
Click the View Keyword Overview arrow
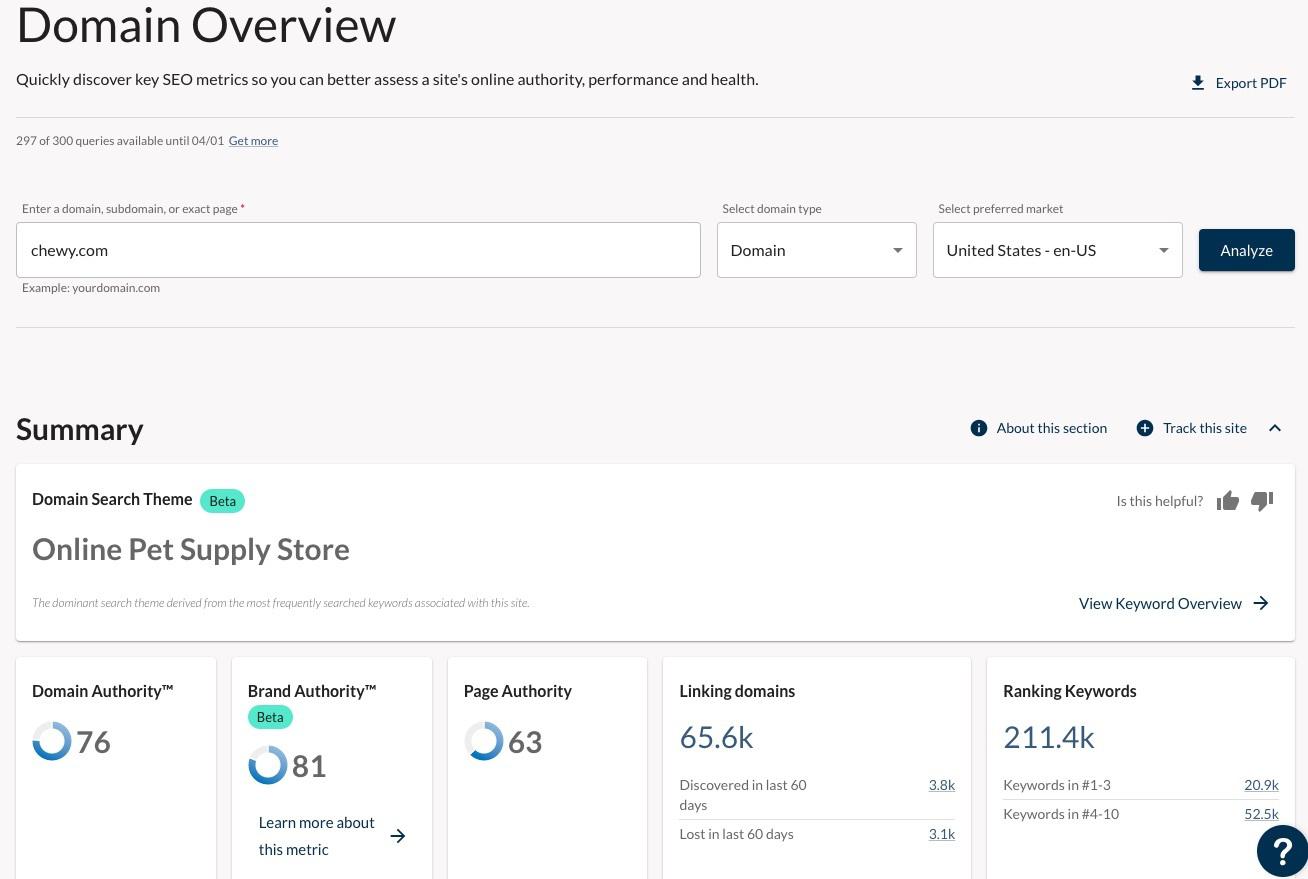[x=1261, y=603]
